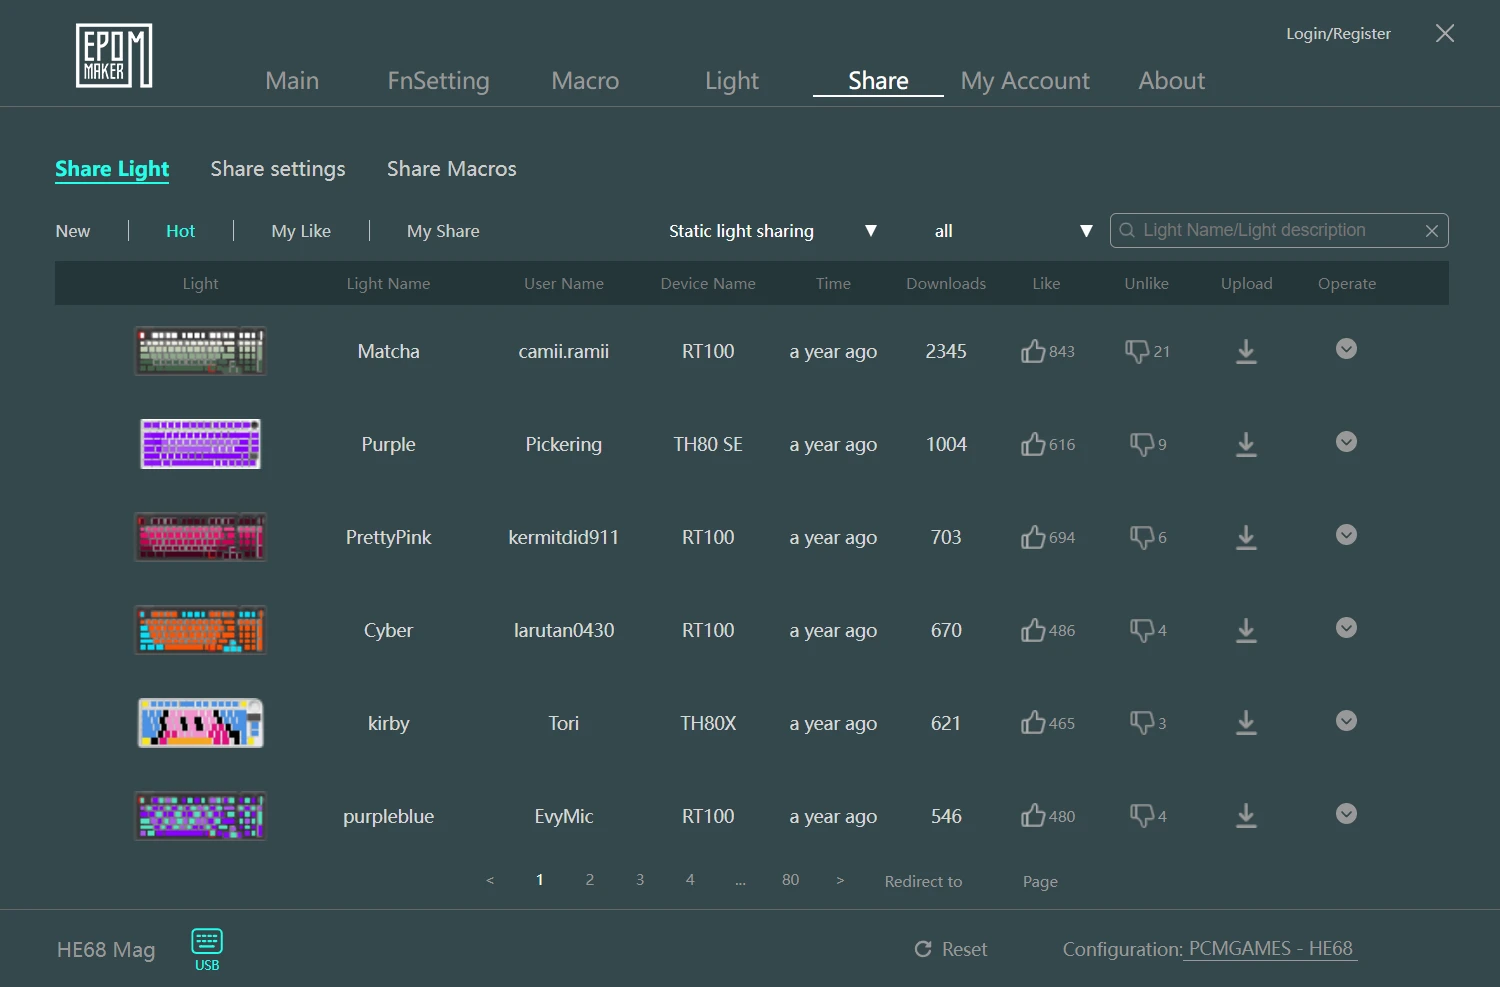This screenshot has width=1500, height=987.
Task: Switch to the FnSetting tab
Action: (x=439, y=81)
